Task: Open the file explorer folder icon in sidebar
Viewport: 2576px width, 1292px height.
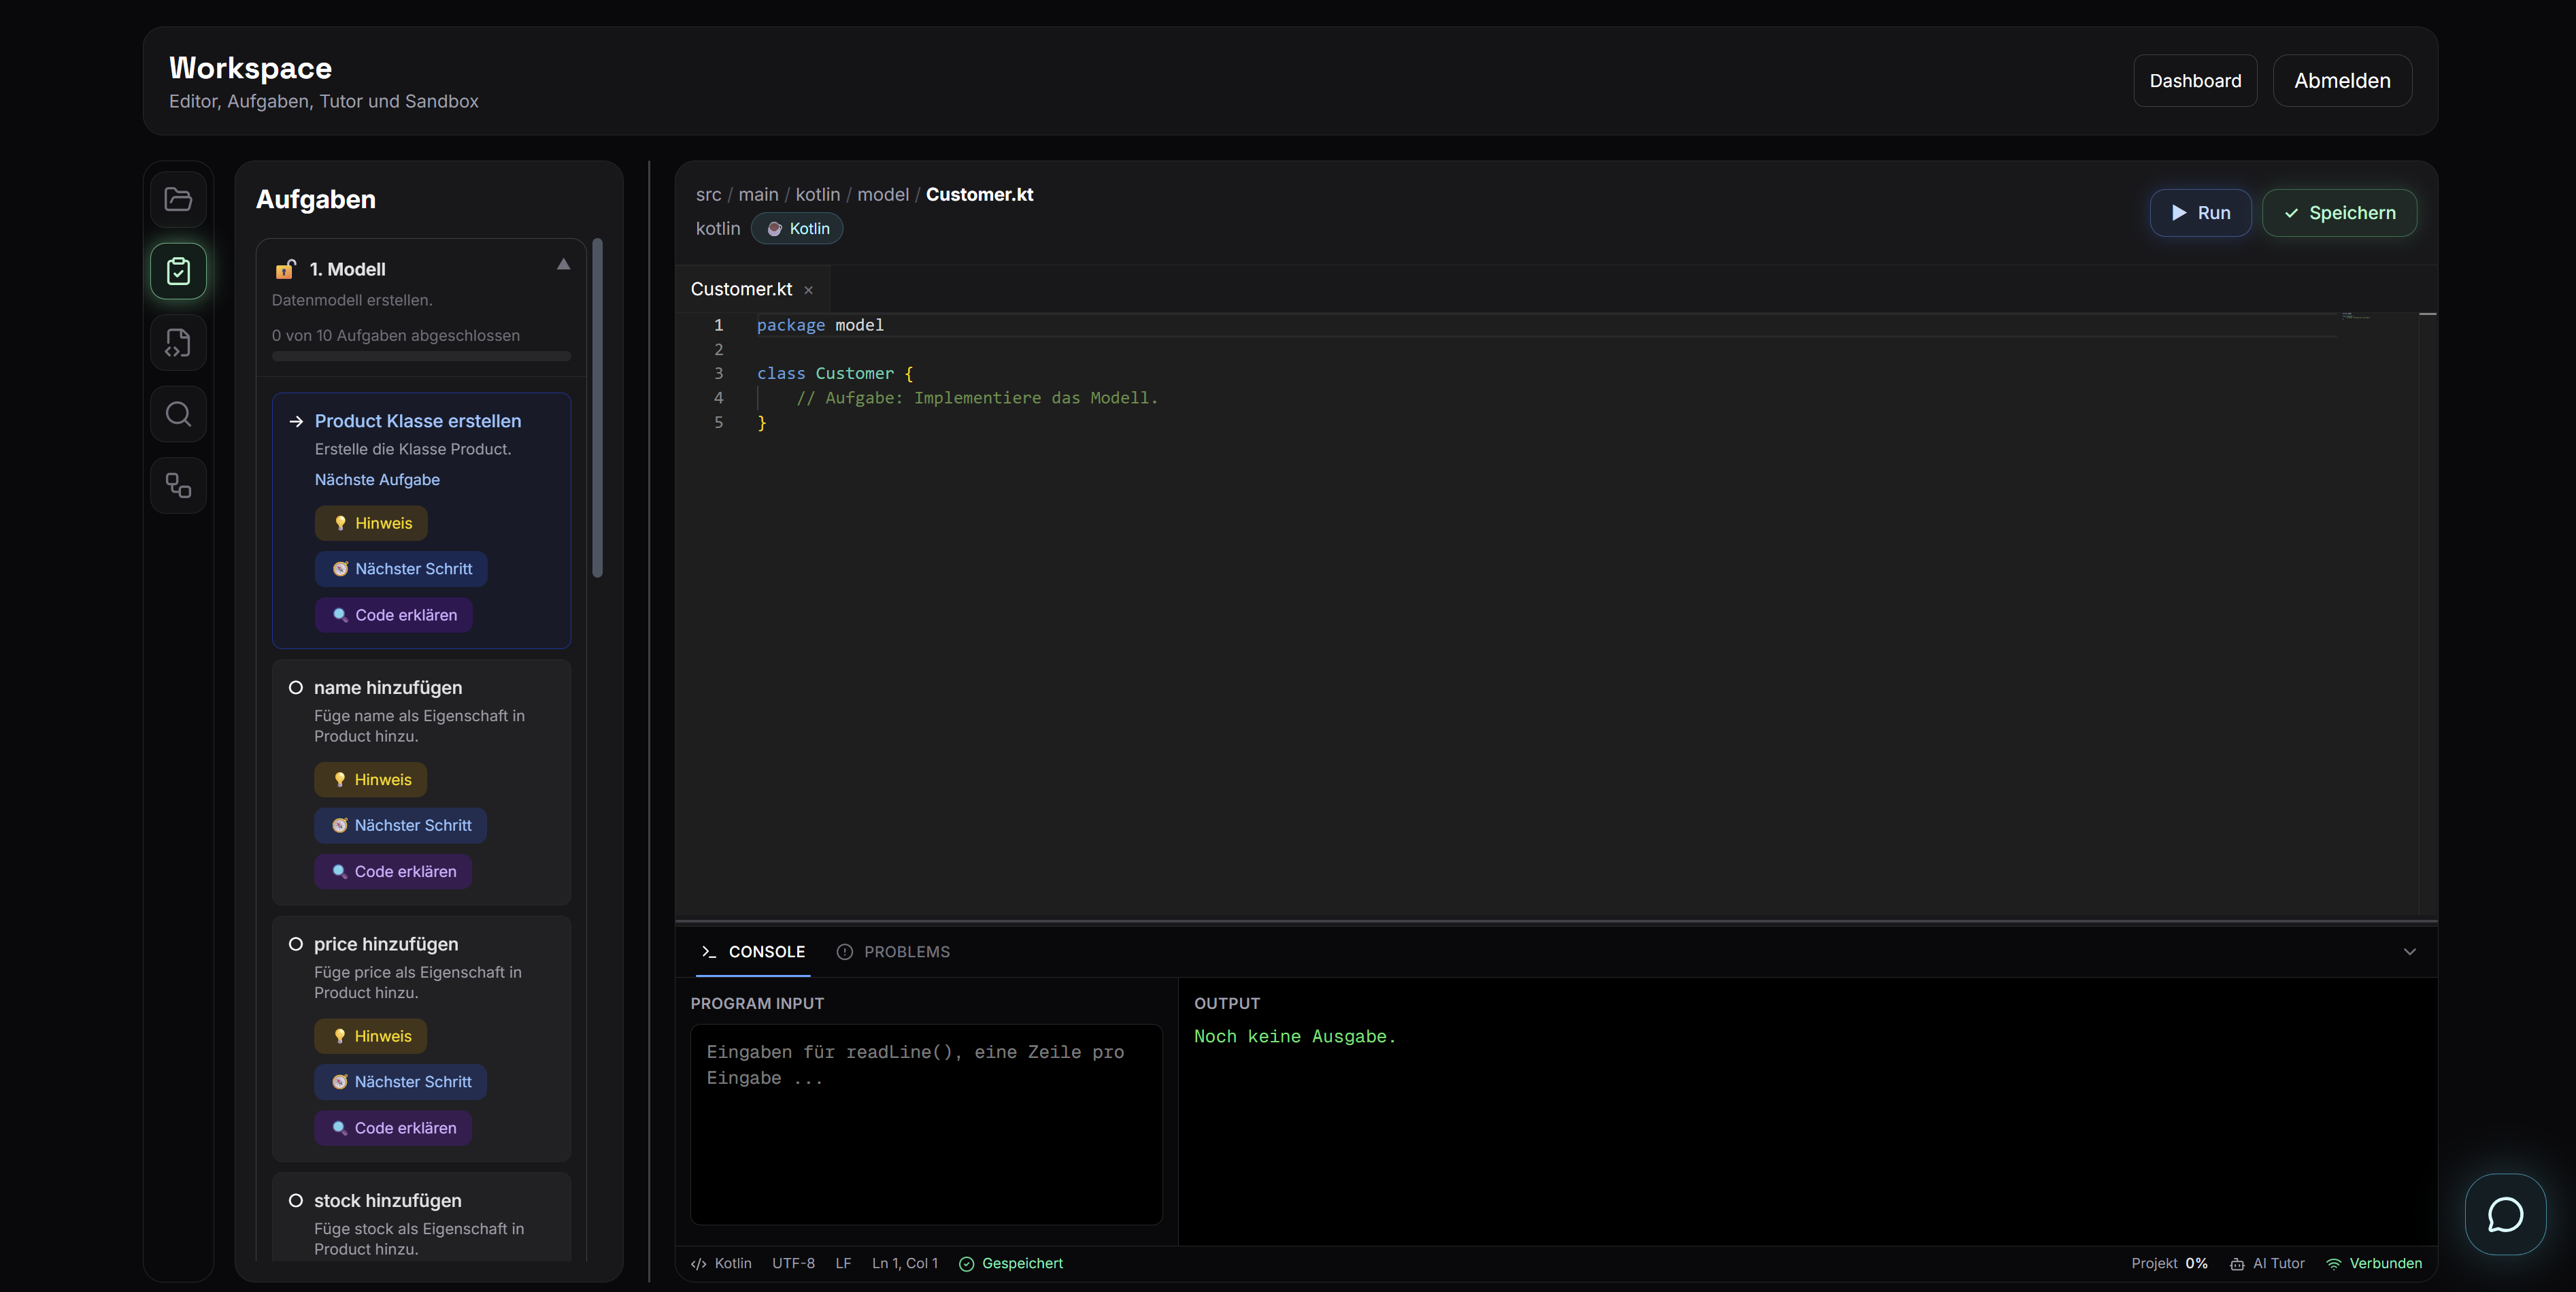Action: click(178, 199)
